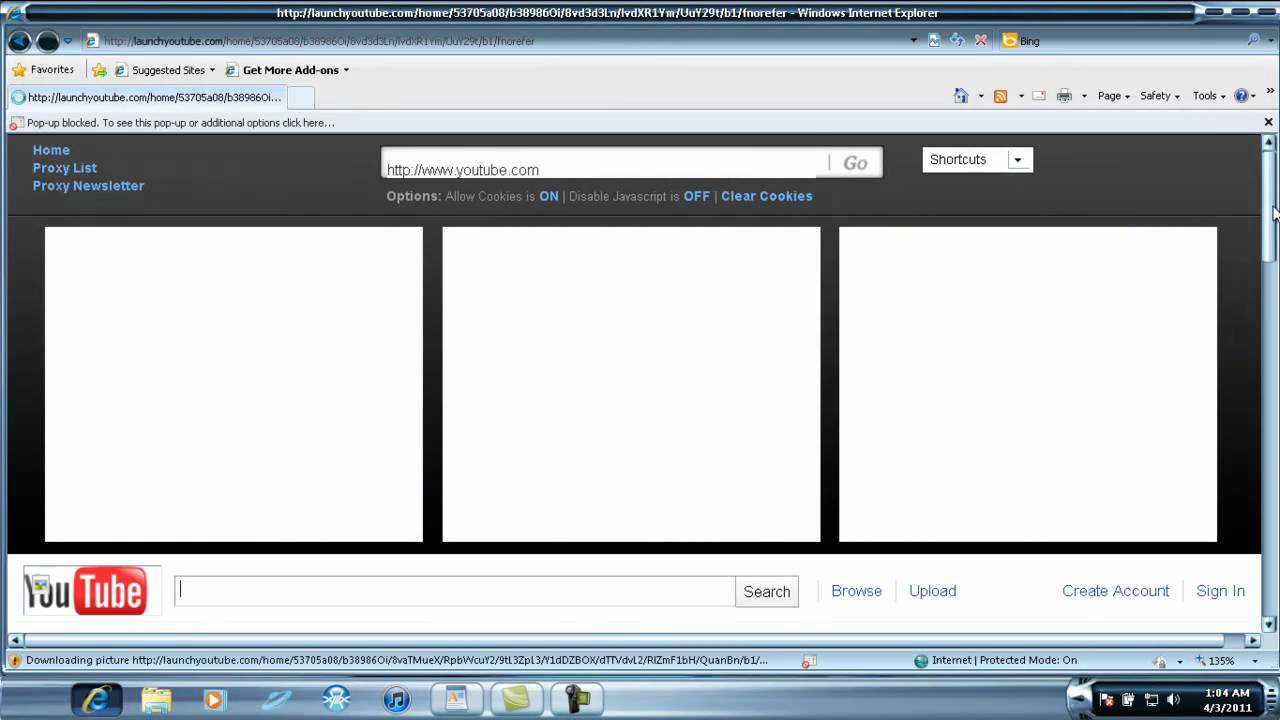
Task: Toggle the Compatibility View icon
Action: (934, 41)
